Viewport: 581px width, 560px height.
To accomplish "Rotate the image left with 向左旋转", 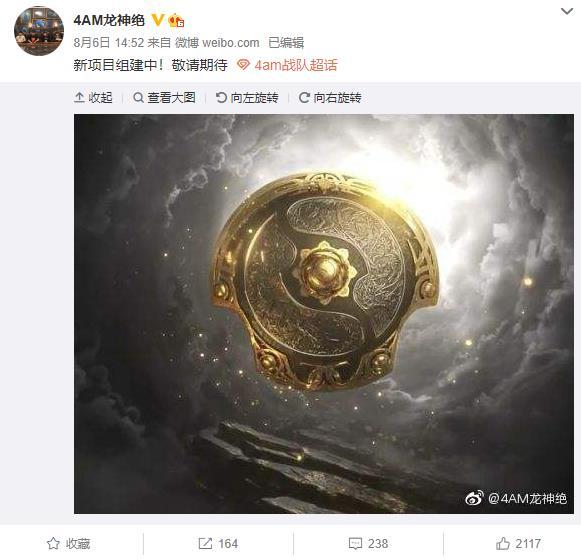I will [247, 97].
